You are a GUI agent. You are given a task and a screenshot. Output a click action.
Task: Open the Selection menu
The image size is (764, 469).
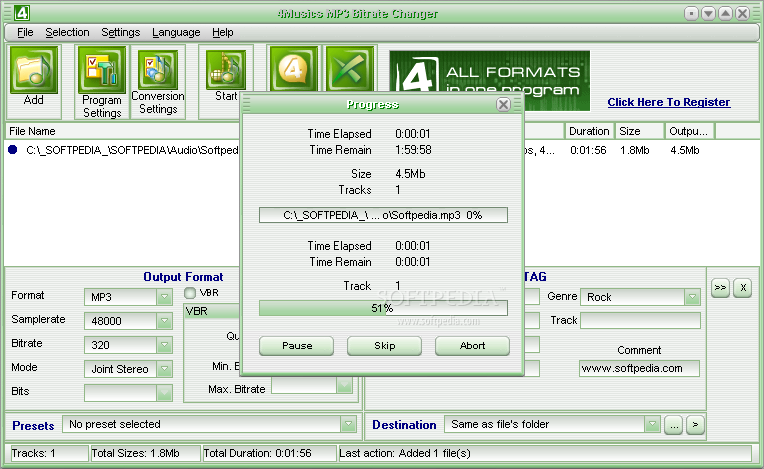[x=67, y=32]
